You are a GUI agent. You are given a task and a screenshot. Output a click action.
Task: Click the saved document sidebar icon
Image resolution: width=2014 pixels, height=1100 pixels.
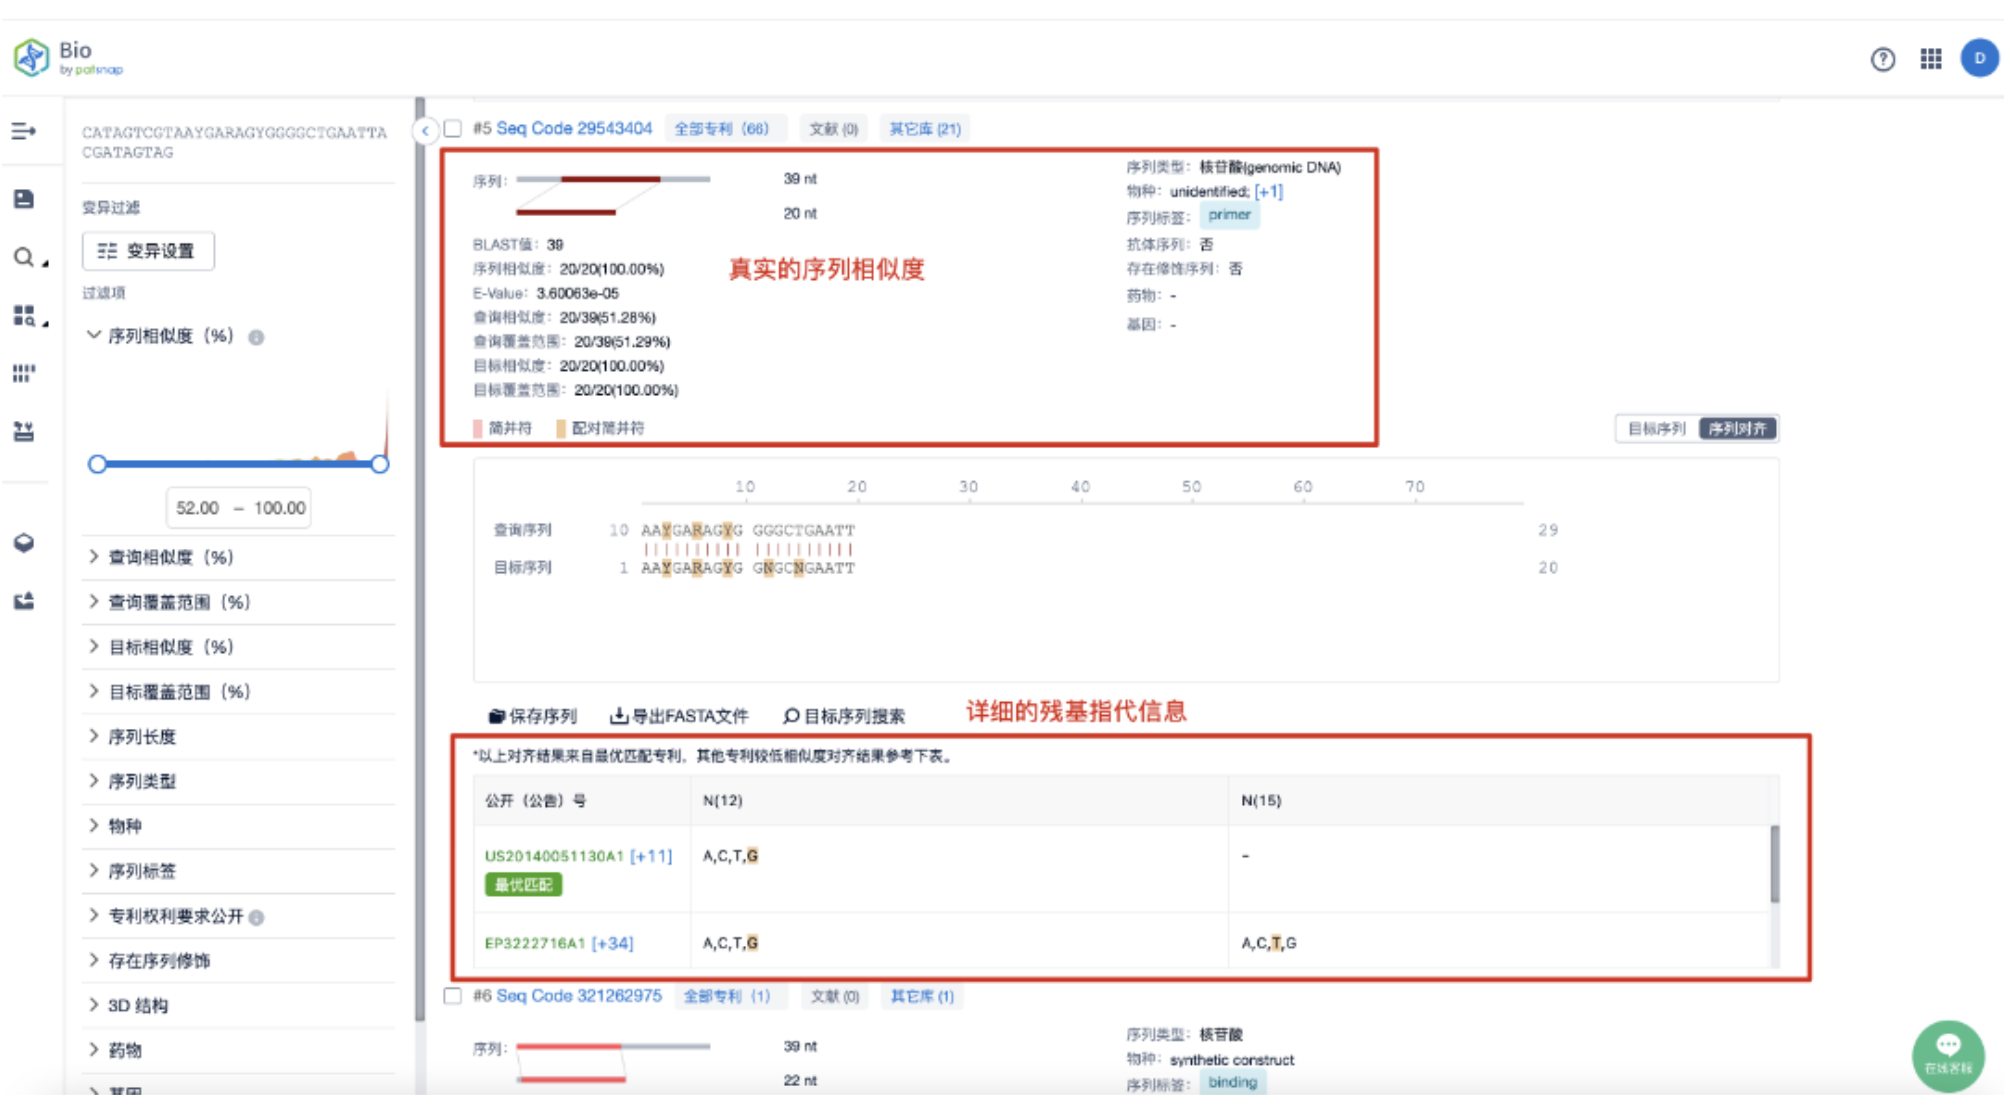pos(24,199)
